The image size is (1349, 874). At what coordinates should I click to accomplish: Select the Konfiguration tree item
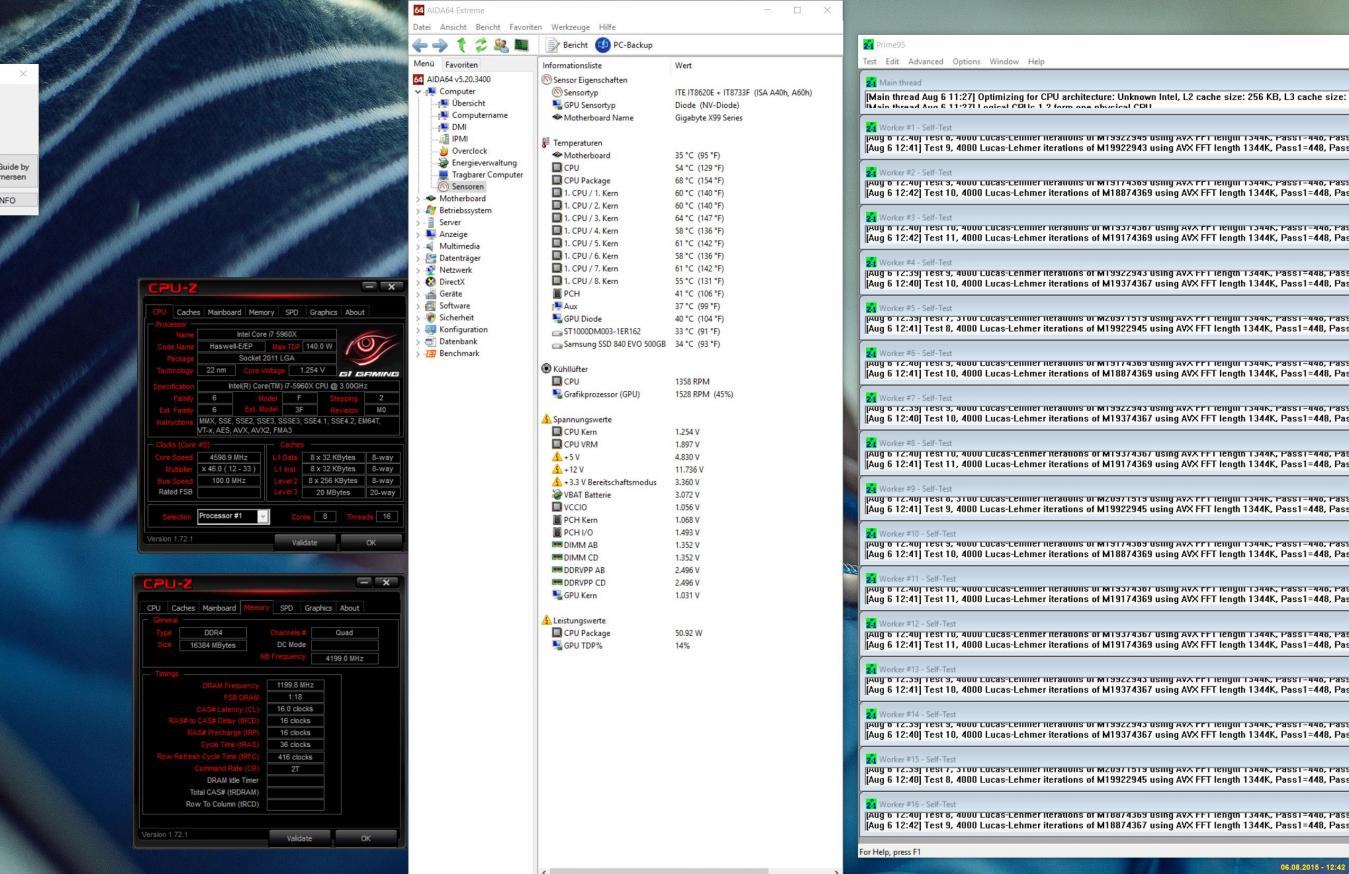[x=456, y=329]
